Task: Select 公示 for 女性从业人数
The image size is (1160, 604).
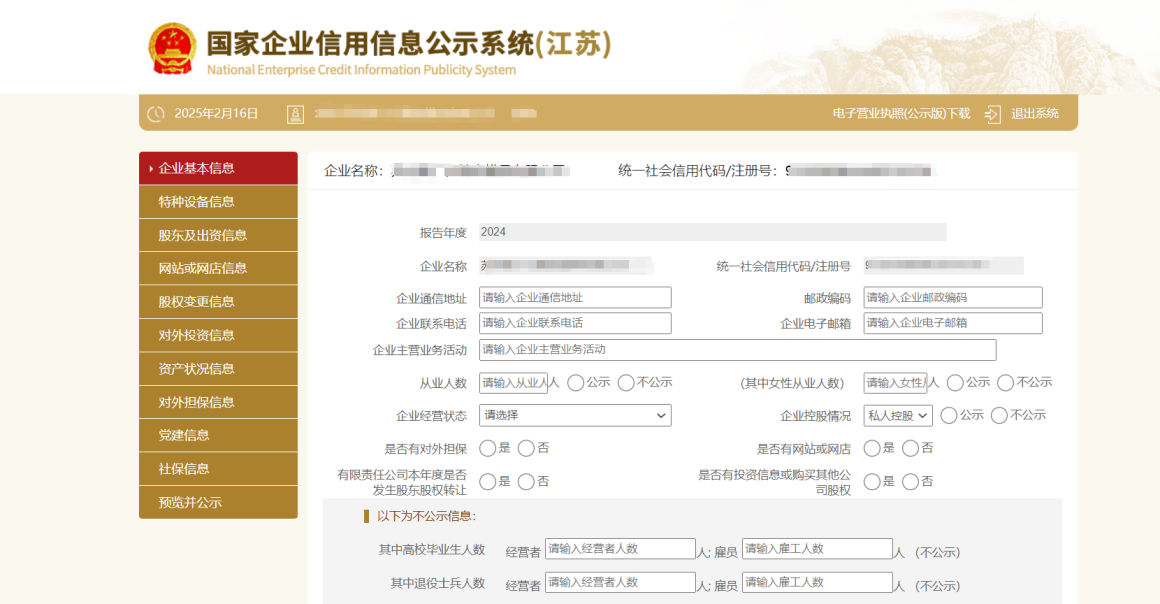Action: click(x=955, y=383)
